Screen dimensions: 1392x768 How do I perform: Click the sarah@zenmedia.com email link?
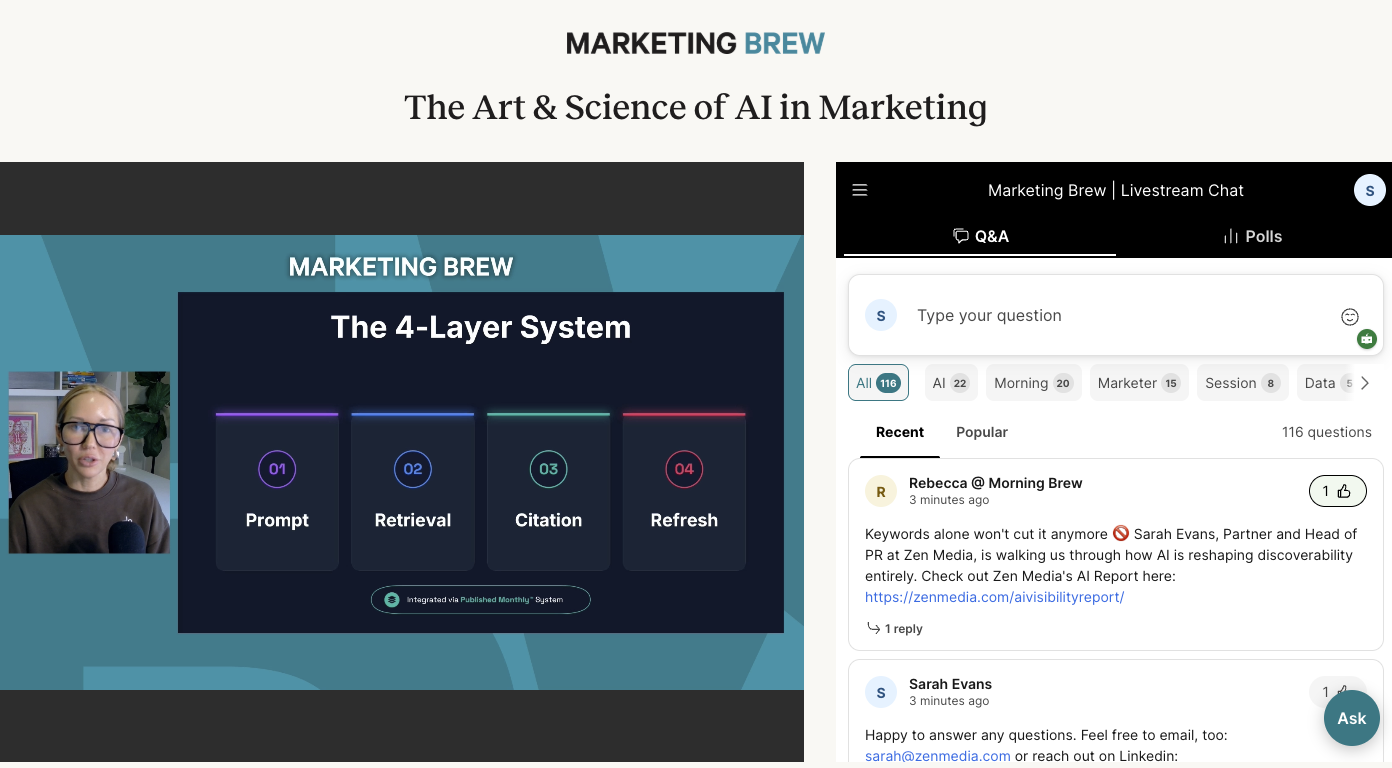coord(937,756)
